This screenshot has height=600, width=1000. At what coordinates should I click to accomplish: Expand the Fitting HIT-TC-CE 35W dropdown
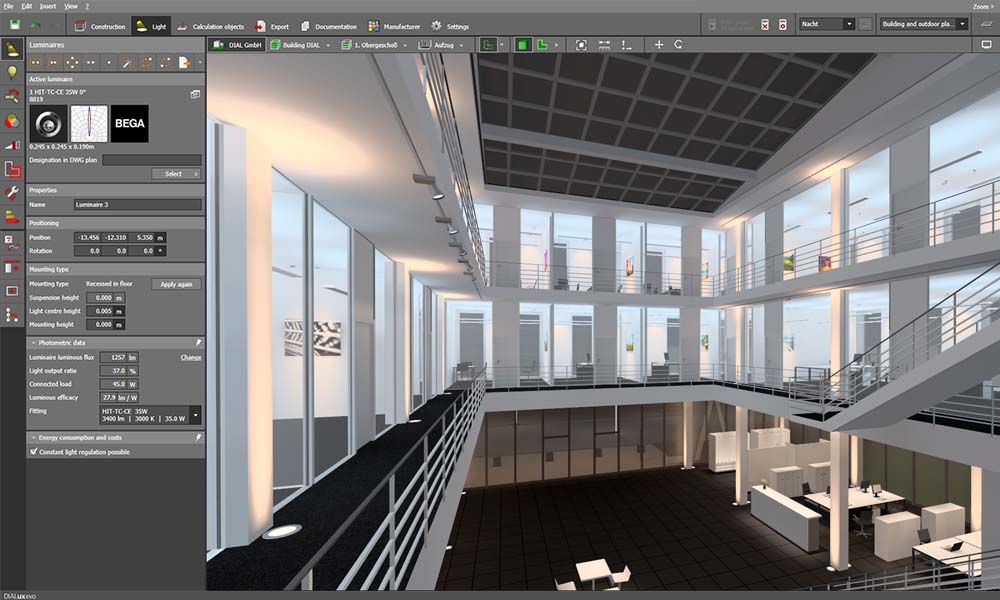195,415
